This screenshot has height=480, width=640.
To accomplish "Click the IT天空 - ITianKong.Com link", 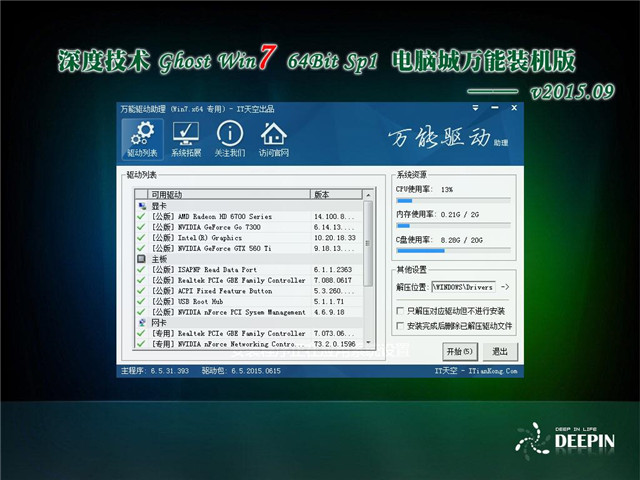I will pyautogui.click(x=476, y=371).
